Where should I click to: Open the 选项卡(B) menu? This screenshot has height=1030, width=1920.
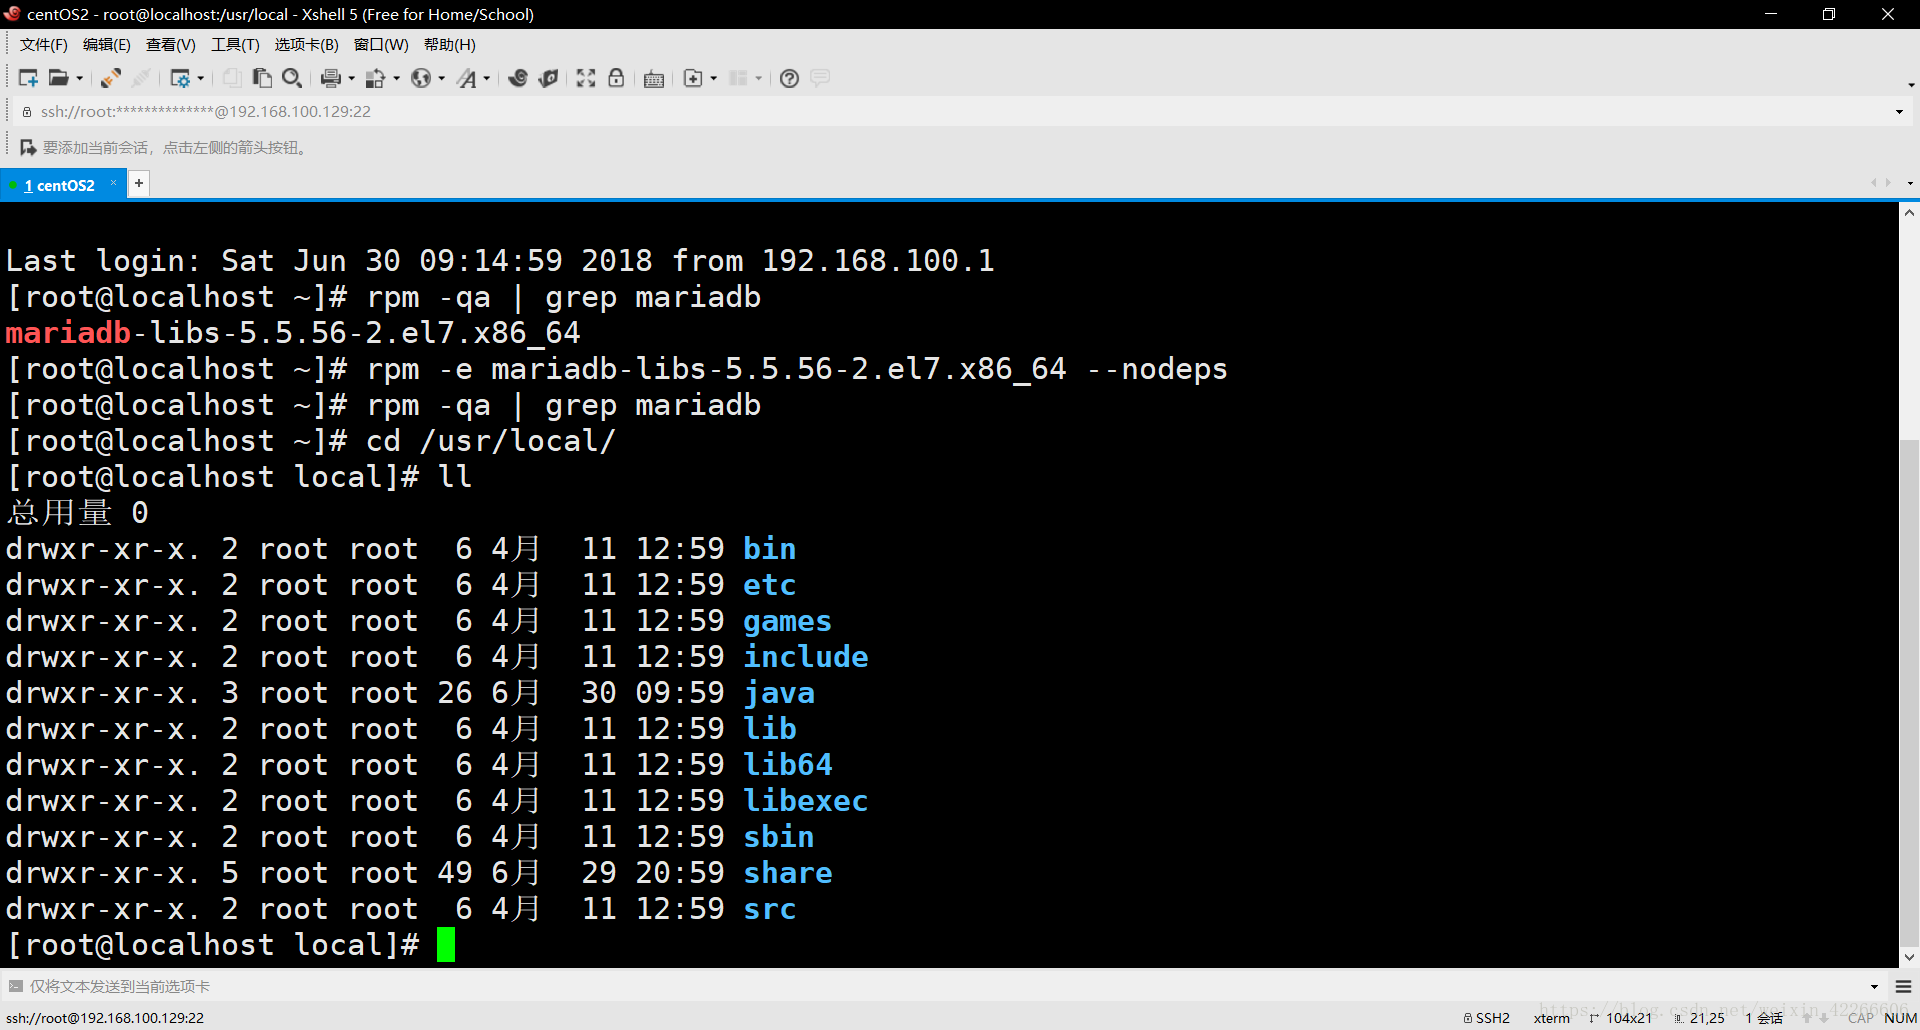(x=307, y=45)
